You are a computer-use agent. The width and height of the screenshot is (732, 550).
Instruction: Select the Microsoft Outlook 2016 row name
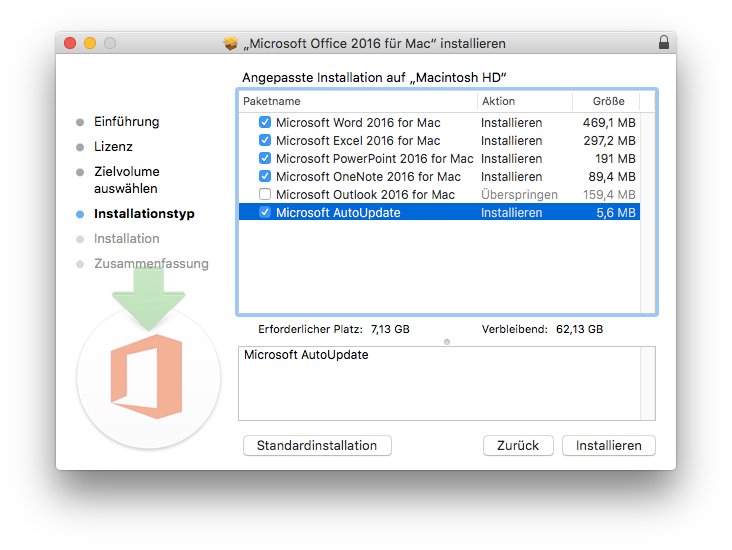pos(365,195)
